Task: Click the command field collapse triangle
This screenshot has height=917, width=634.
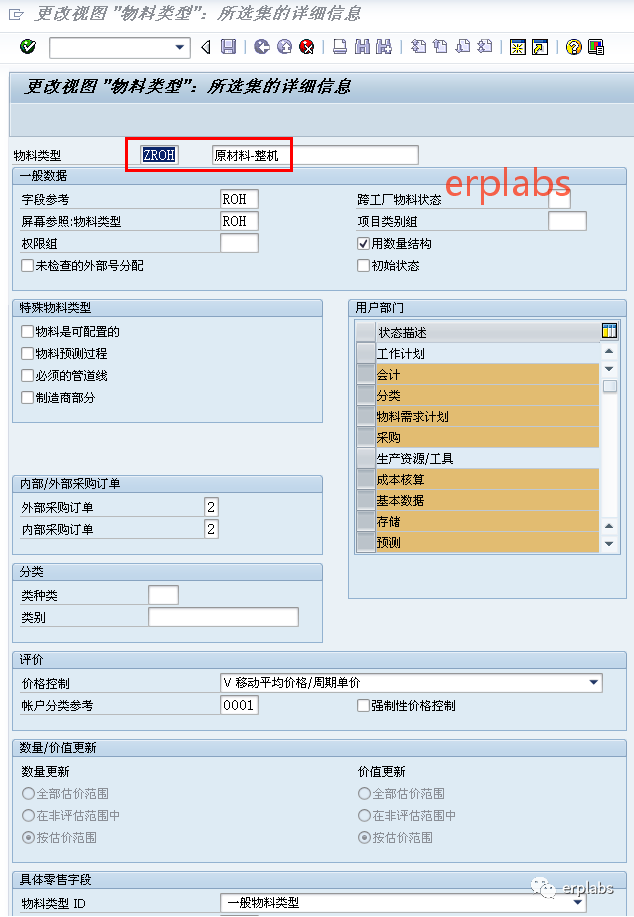Action: point(206,47)
